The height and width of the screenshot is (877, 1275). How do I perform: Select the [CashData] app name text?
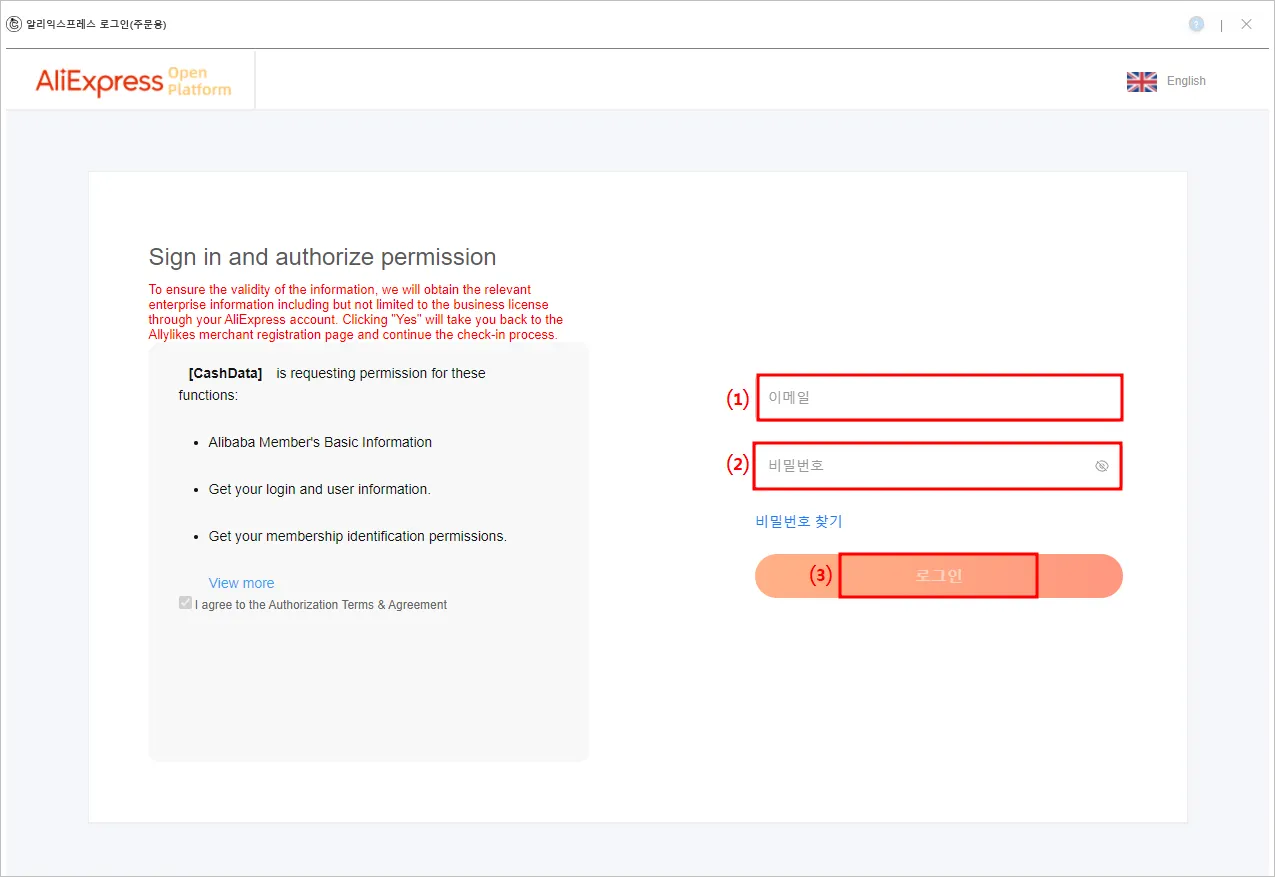[225, 373]
